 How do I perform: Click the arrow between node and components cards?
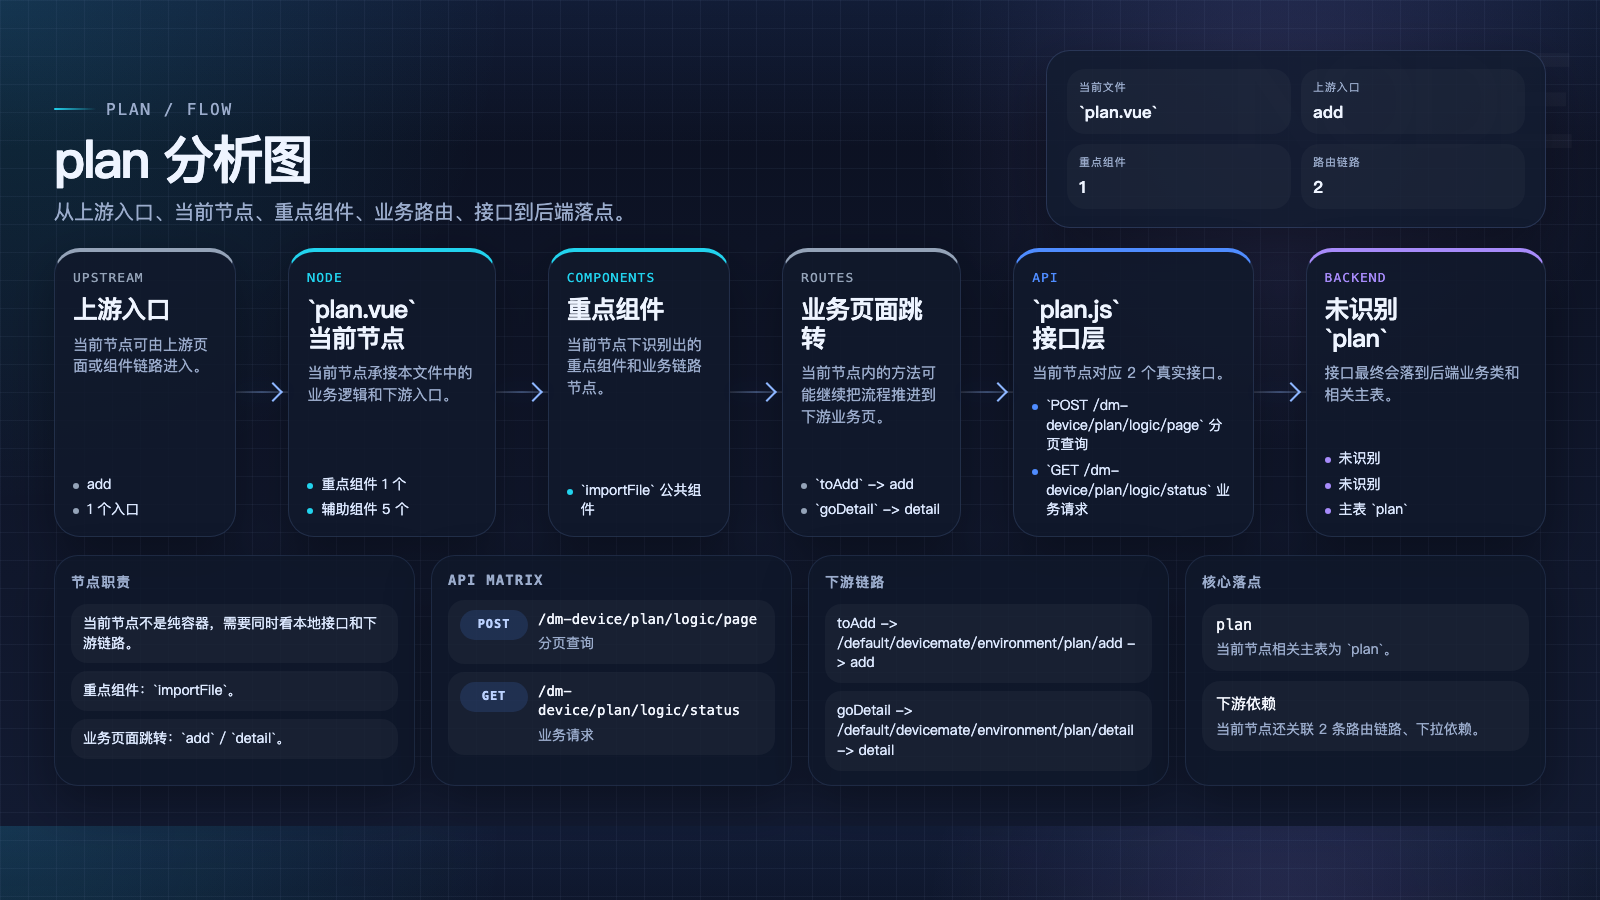click(x=522, y=392)
